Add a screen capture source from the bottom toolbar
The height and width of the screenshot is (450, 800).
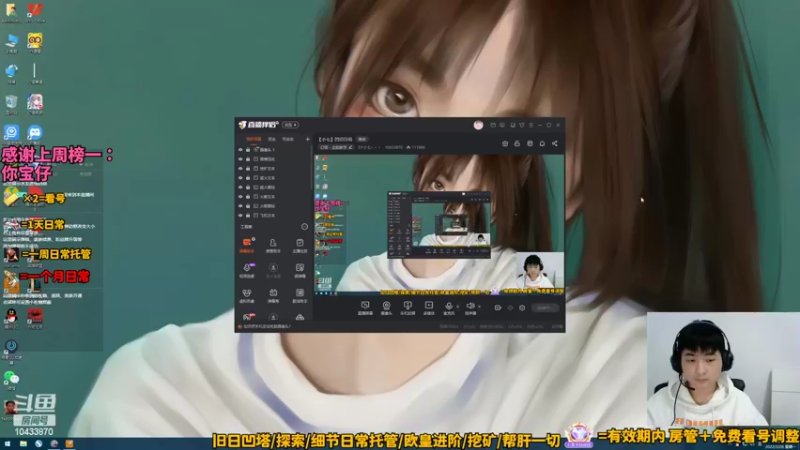365,307
